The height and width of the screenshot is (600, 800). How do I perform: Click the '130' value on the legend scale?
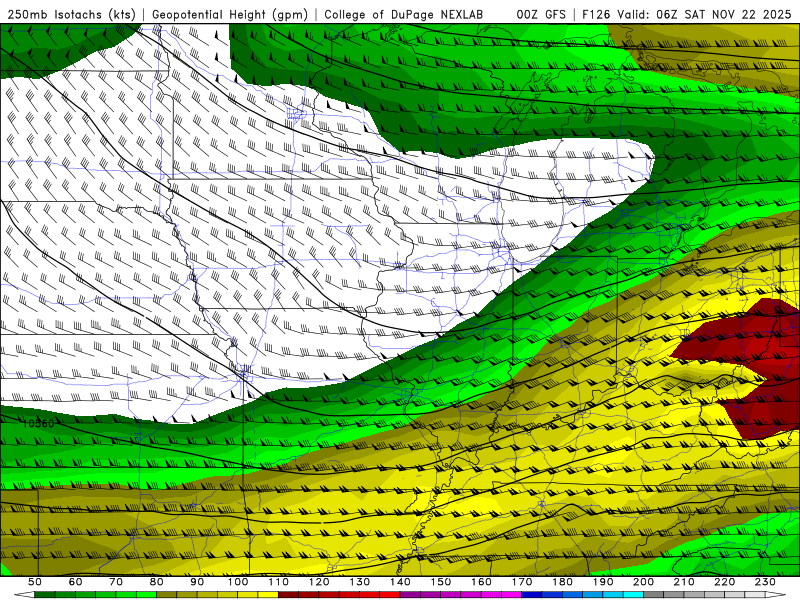click(x=360, y=582)
